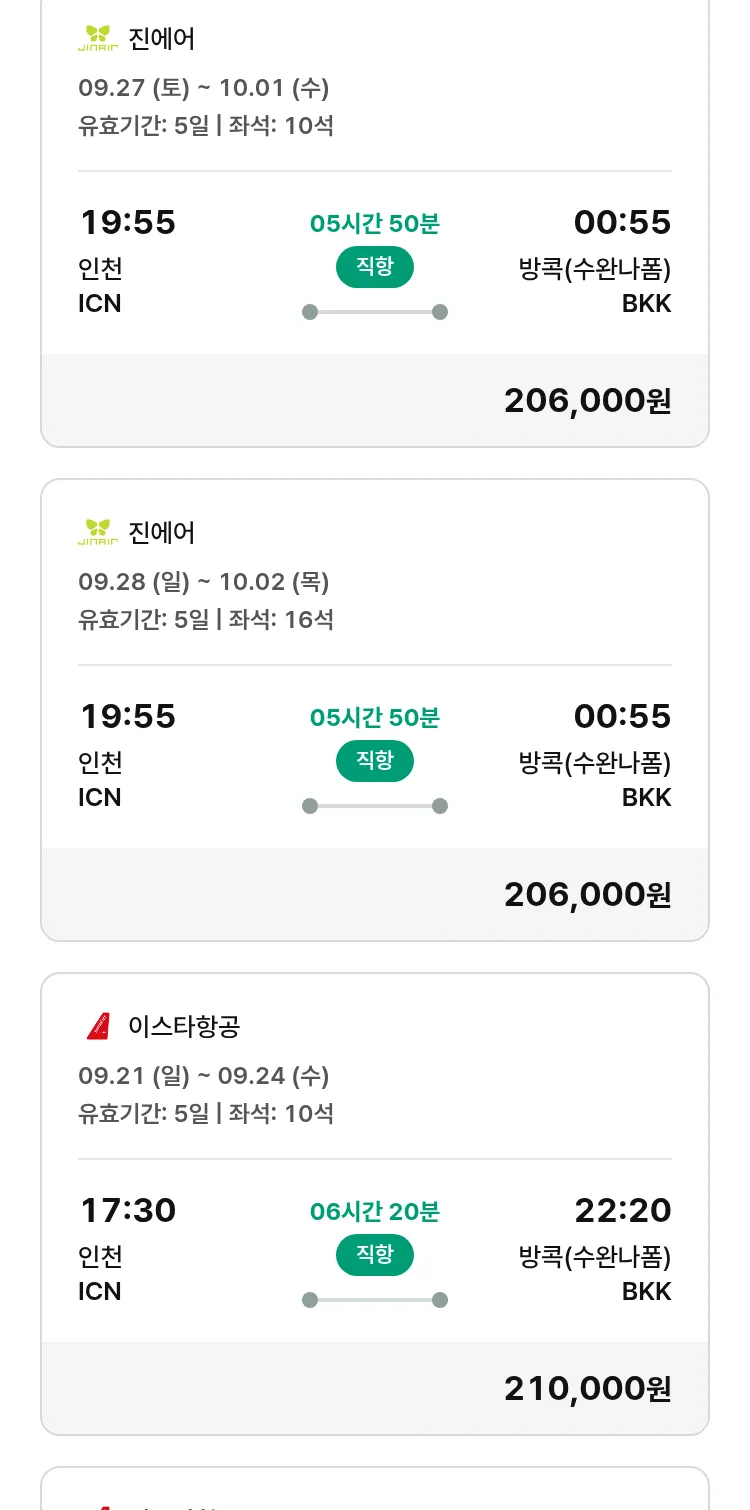This screenshot has height=1510, width=750.
Task: Click the 09.28 (일) ~ 10.02 (목) date range
Action: point(204,582)
